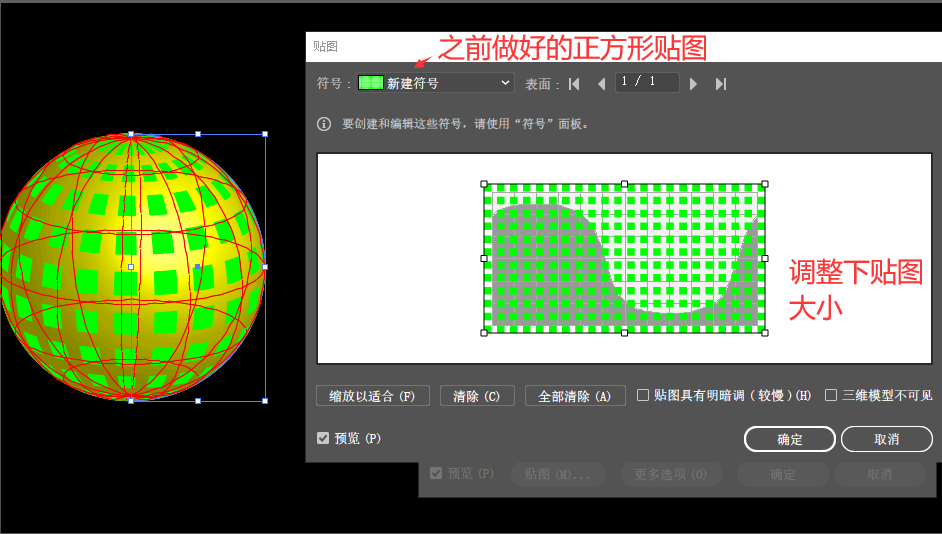Click the symbol thumbnail swatch in dropdown

(x=371, y=83)
